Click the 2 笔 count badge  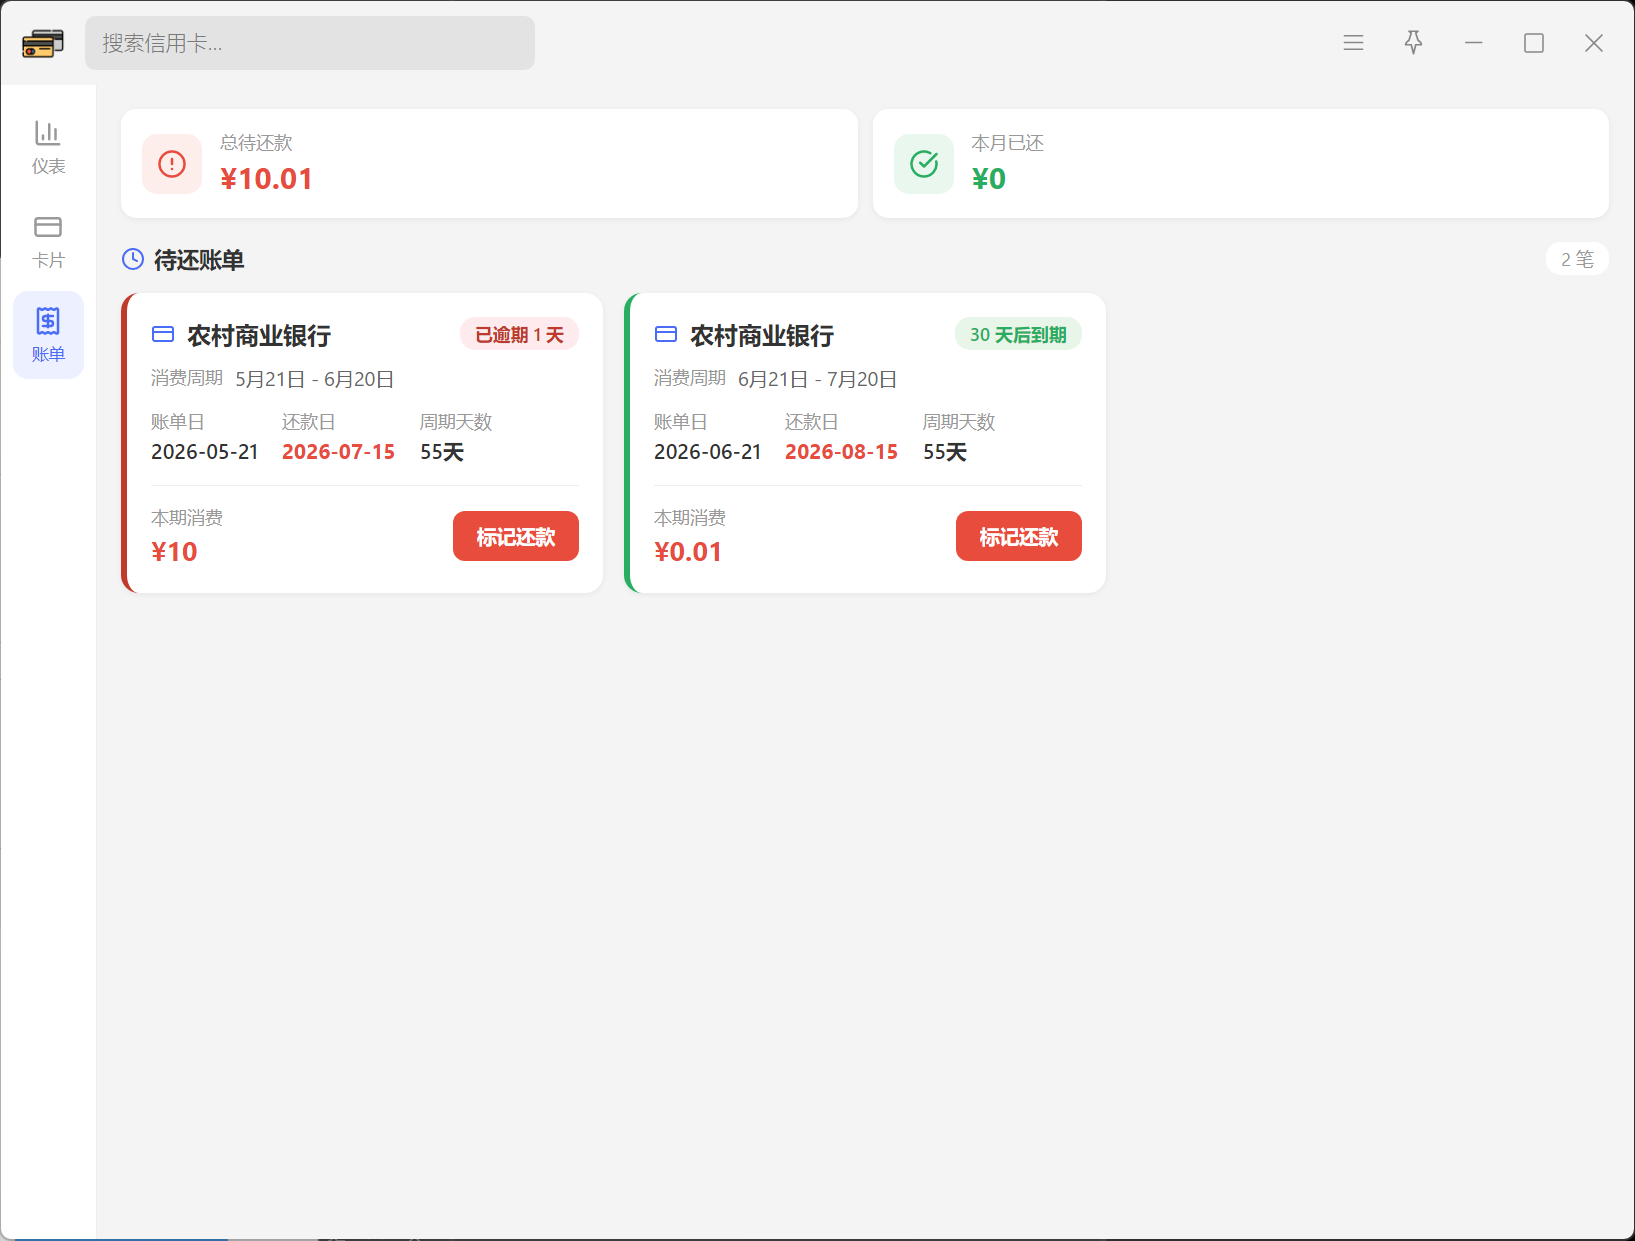1577,259
